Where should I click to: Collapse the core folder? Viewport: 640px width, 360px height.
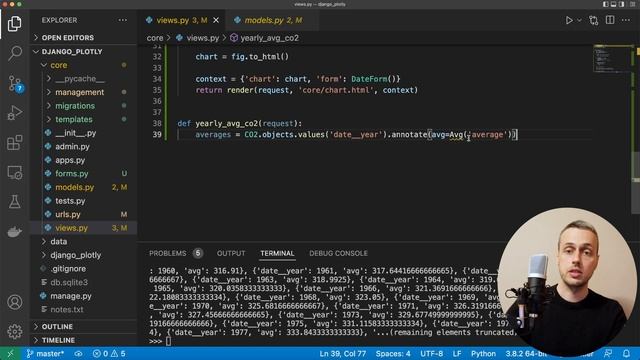[x=84, y=65]
